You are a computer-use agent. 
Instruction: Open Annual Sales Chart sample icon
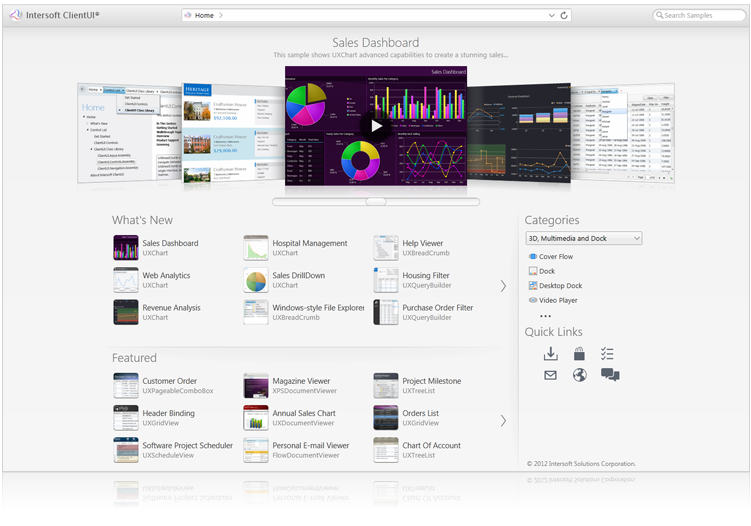256,418
